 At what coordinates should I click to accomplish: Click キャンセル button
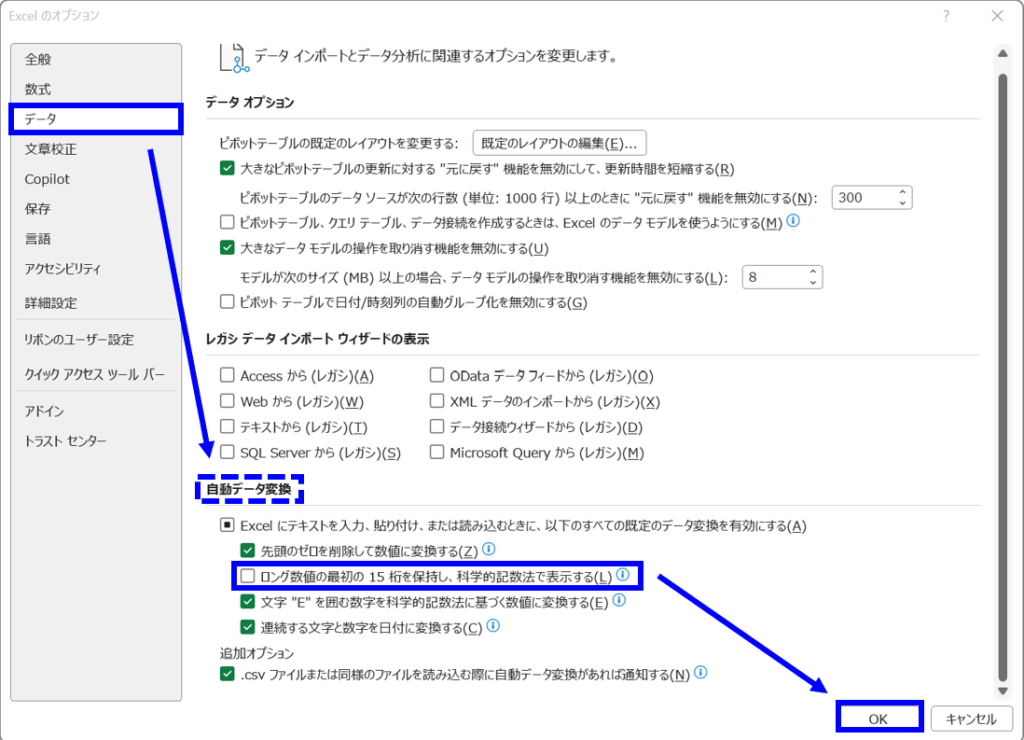tap(971, 718)
